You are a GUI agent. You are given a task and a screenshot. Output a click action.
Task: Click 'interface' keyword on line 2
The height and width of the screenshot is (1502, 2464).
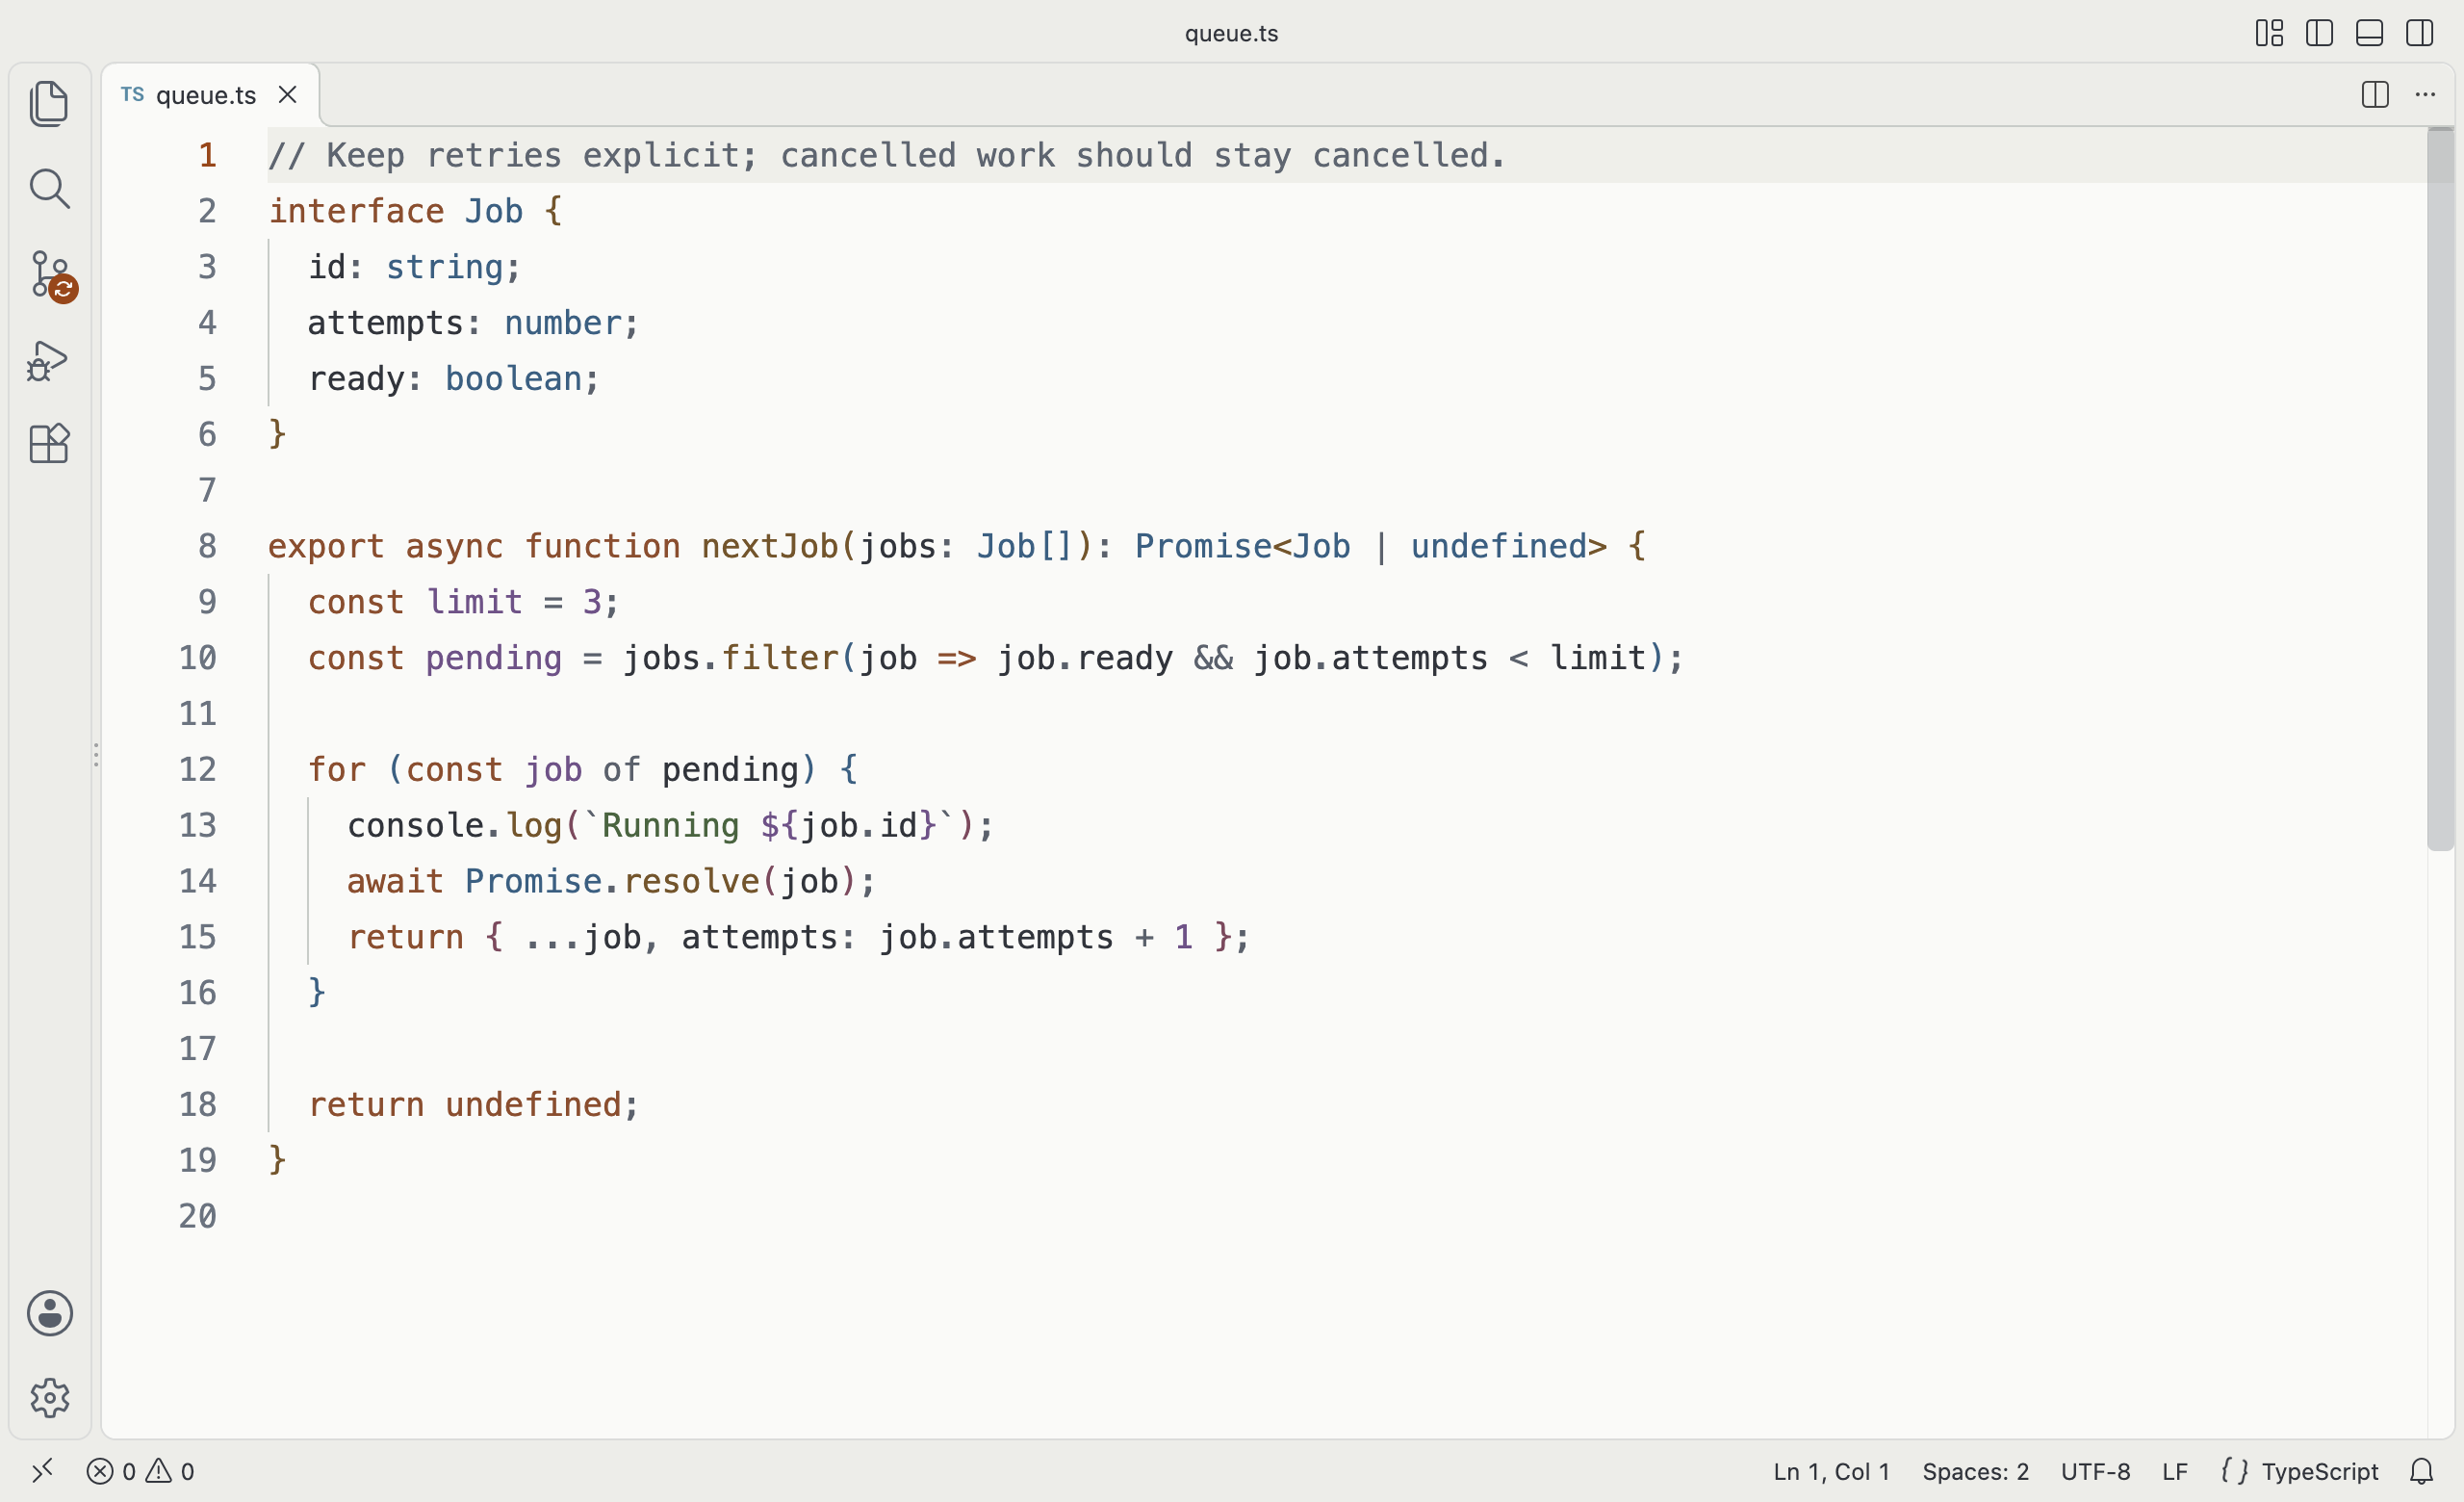point(356,211)
